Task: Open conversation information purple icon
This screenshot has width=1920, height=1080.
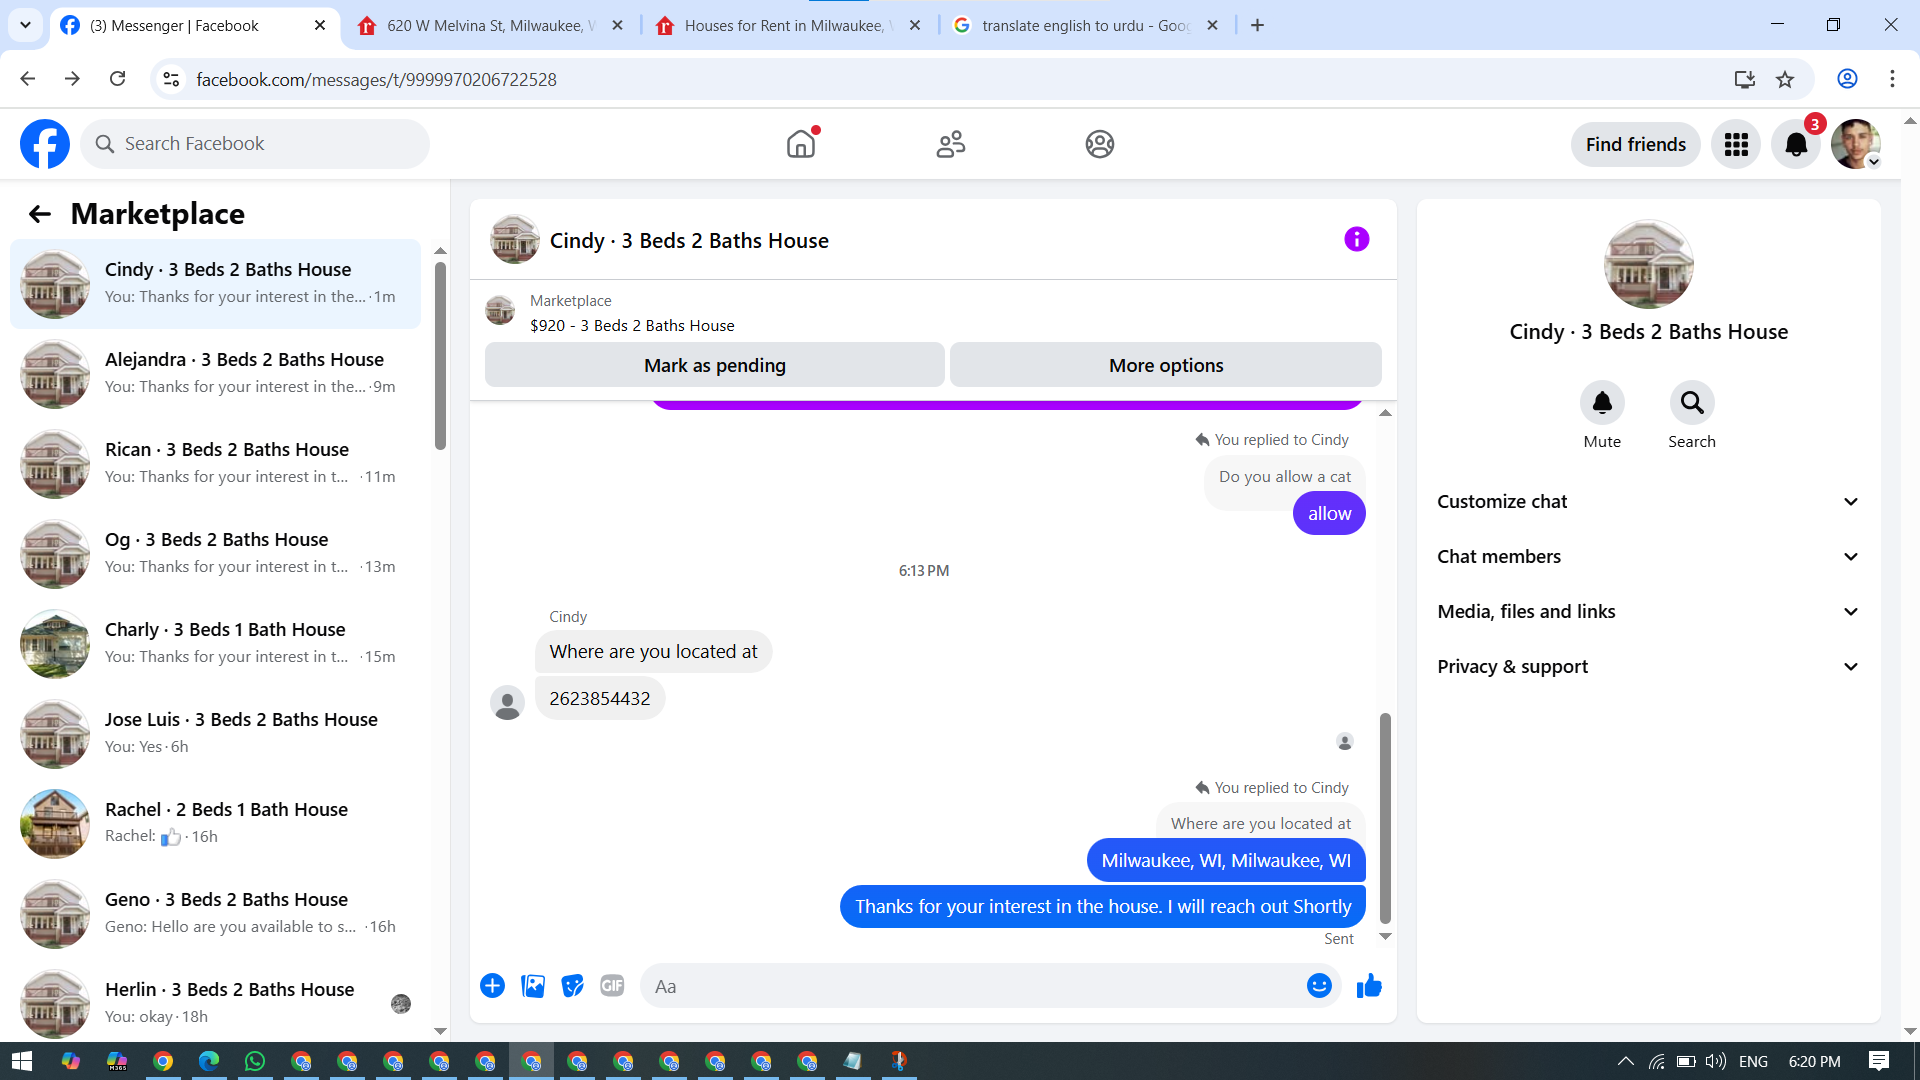Action: tap(1357, 239)
